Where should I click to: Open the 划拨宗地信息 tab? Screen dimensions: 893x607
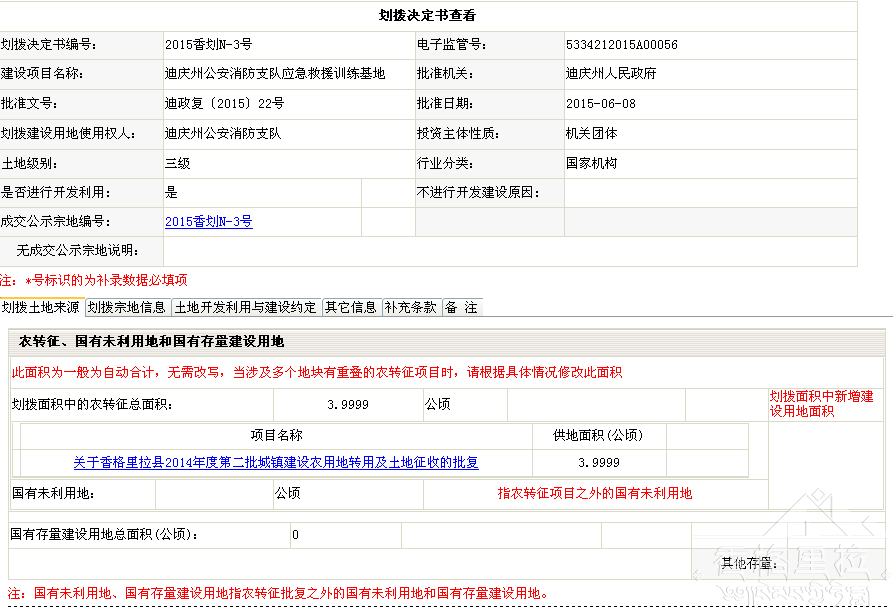pyautogui.click(x=127, y=307)
